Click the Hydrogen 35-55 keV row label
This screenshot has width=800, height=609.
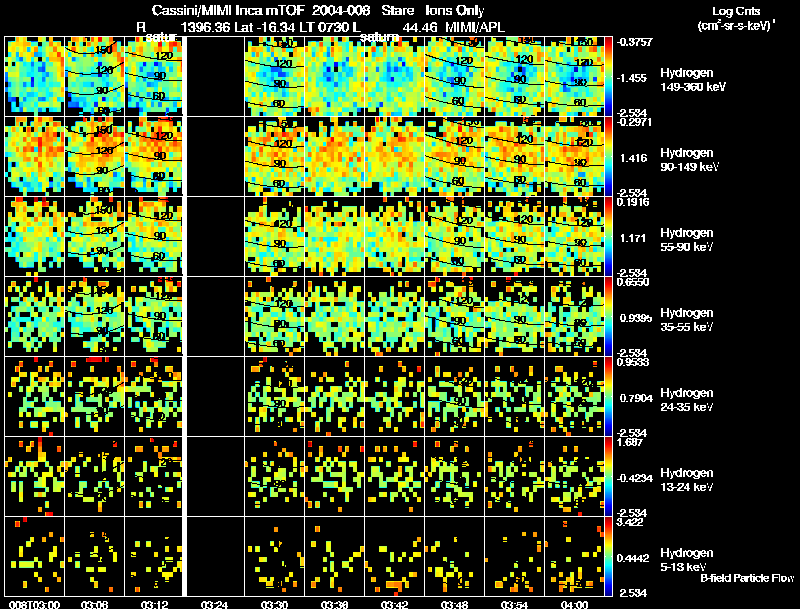pyautogui.click(x=687, y=320)
